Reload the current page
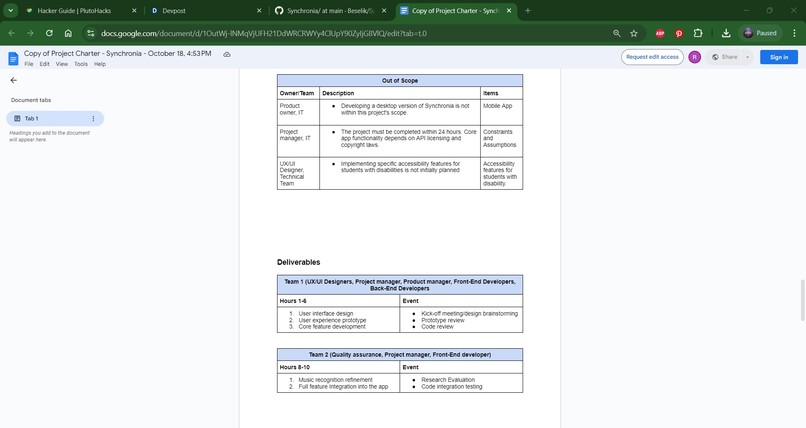The width and height of the screenshot is (806, 428). click(x=49, y=33)
